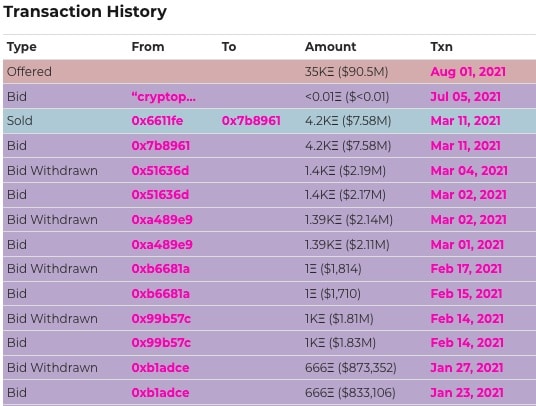Open 0x51636d in the Bid Withdrawn row
Viewport: 536px width, 406px height.
pos(160,171)
